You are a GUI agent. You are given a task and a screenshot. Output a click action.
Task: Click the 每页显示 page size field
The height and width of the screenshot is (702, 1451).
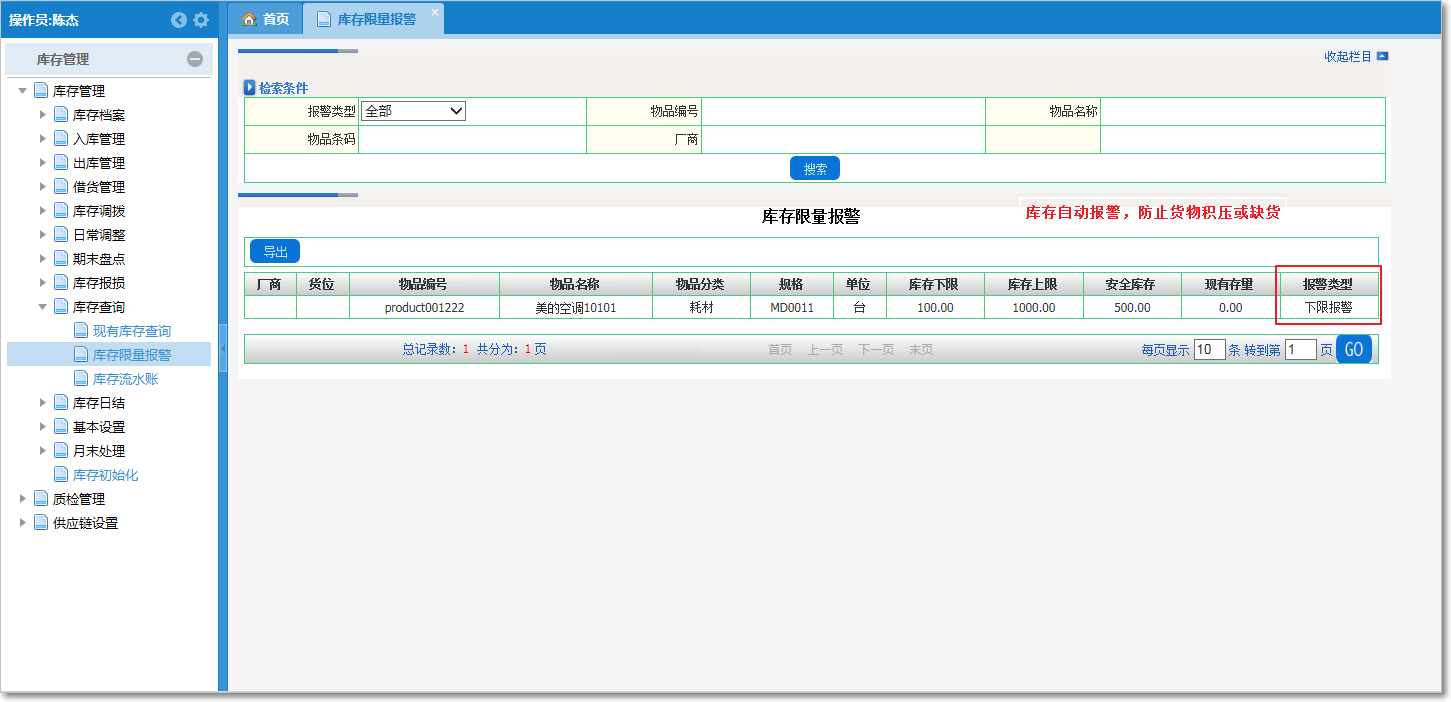click(1209, 350)
